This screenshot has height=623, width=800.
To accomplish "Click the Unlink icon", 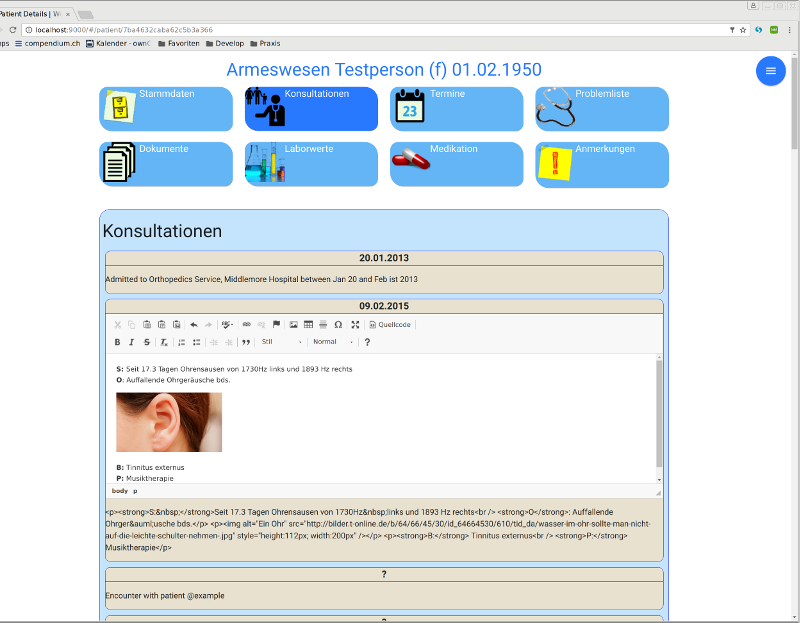I will pyautogui.click(x=261, y=325).
